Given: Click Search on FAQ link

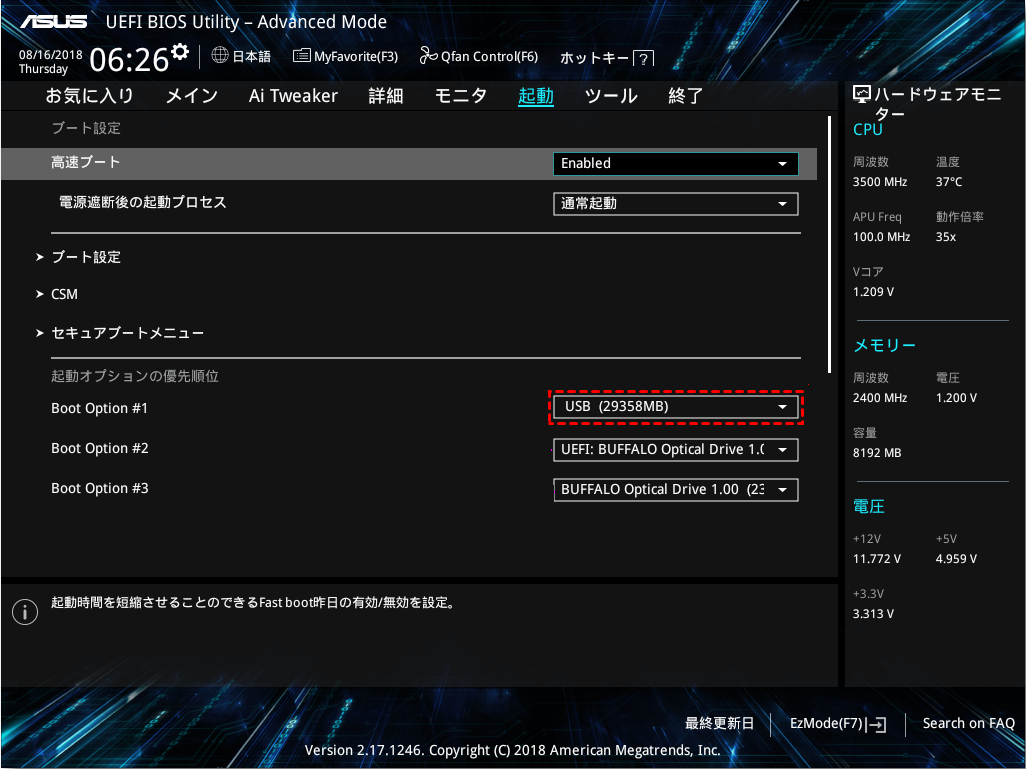Looking at the screenshot, I should tap(968, 723).
